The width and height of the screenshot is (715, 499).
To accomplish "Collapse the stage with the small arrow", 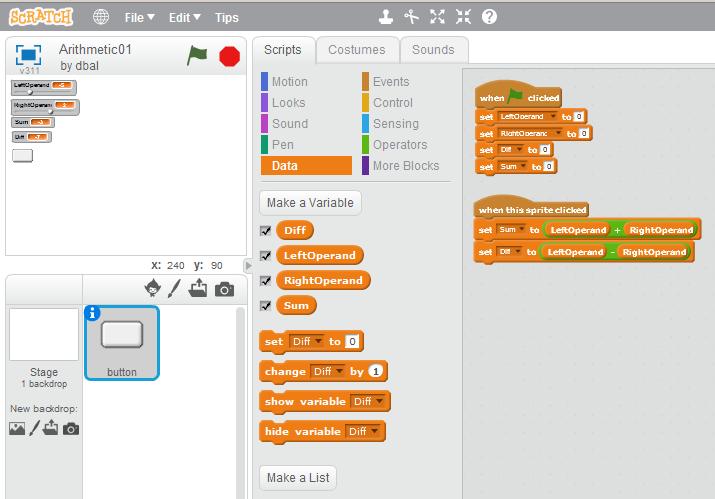I will coord(248,265).
